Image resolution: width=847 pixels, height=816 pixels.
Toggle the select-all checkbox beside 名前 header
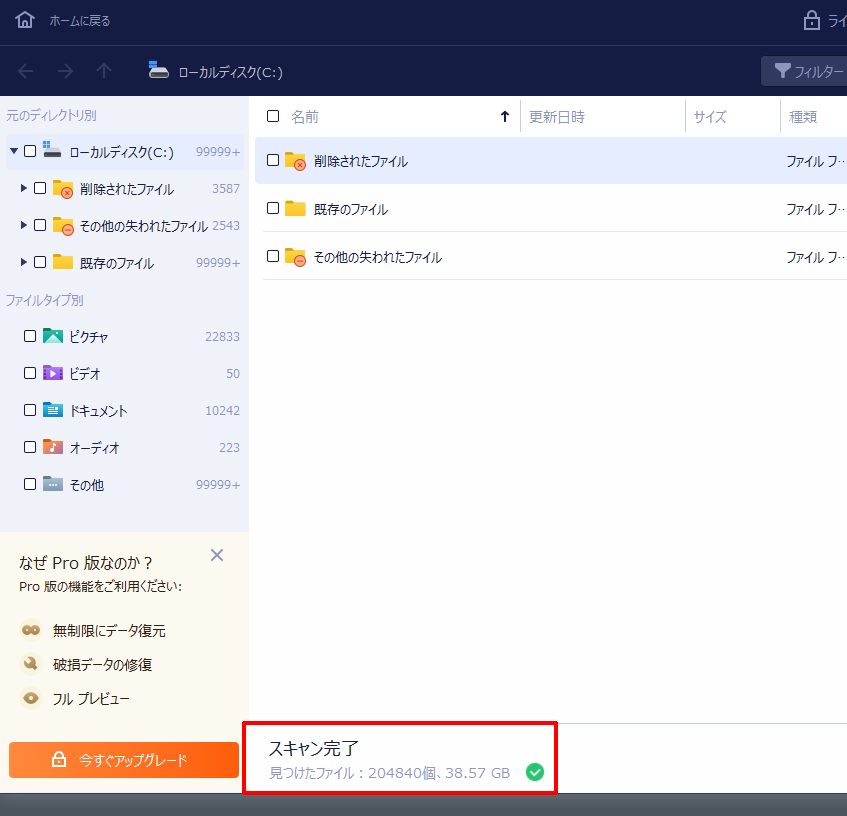pos(273,117)
